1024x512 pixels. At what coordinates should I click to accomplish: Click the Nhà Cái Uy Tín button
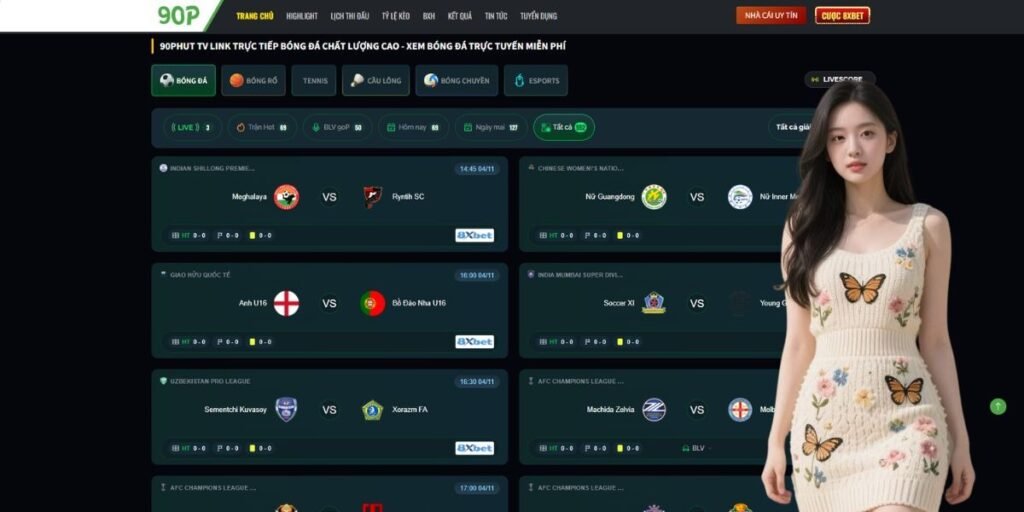click(x=771, y=15)
